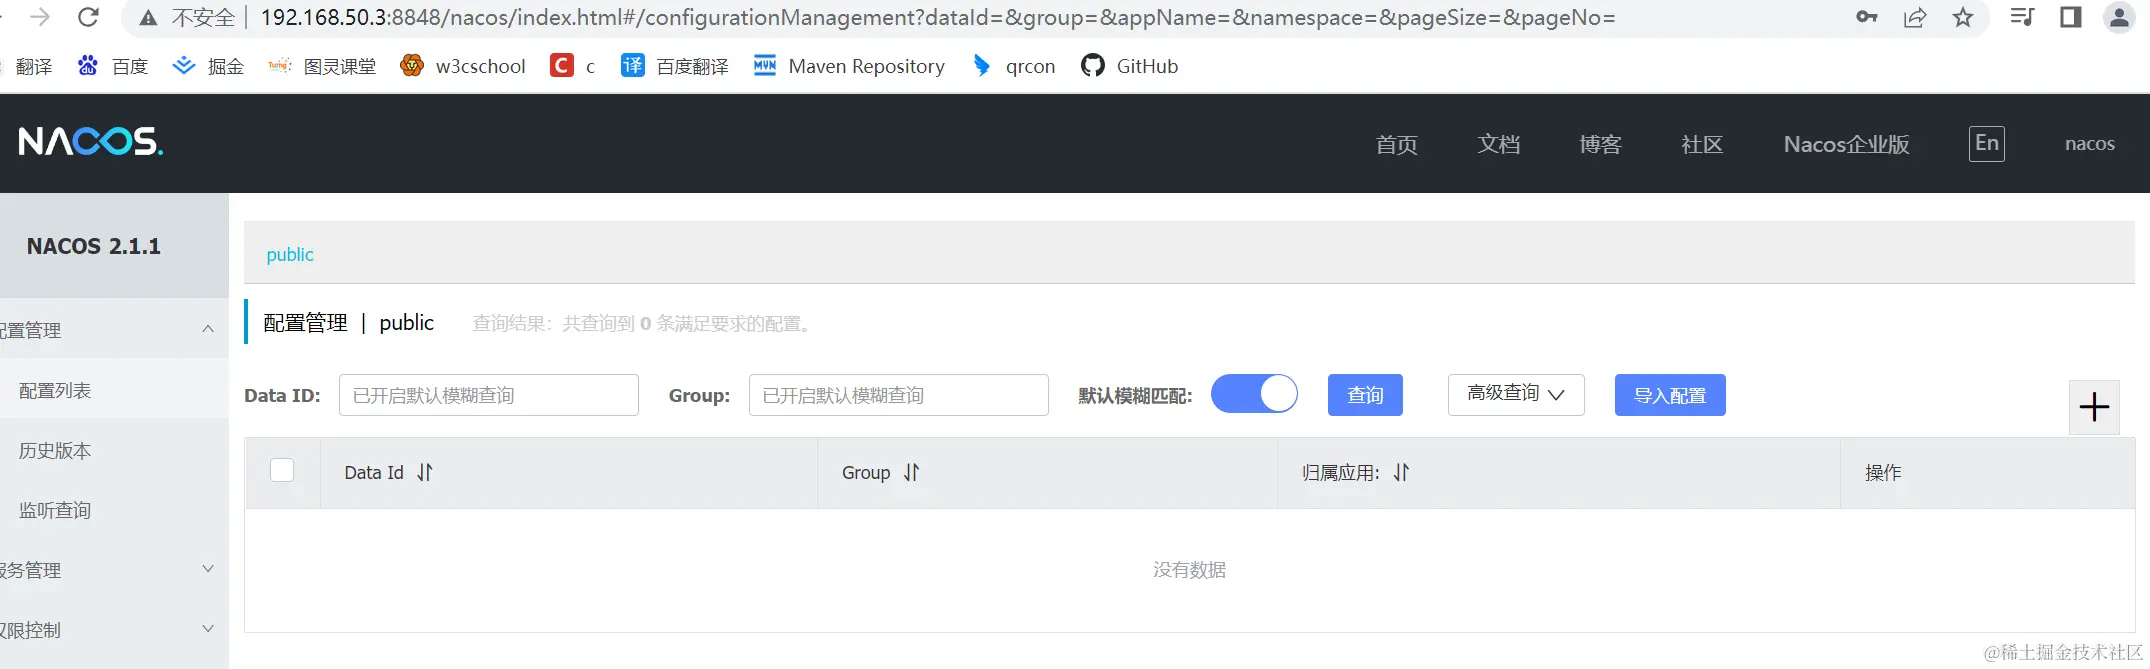This screenshot has height=669, width=2150.
Task: Open 文档 in top navigation
Action: tap(1498, 144)
